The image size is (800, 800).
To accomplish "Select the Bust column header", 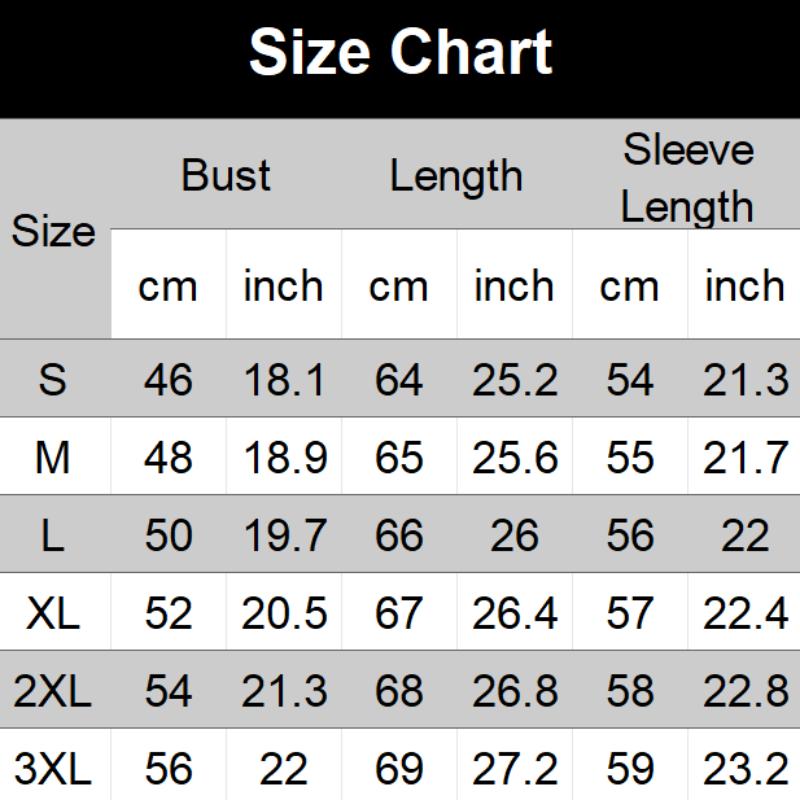I will [226, 176].
